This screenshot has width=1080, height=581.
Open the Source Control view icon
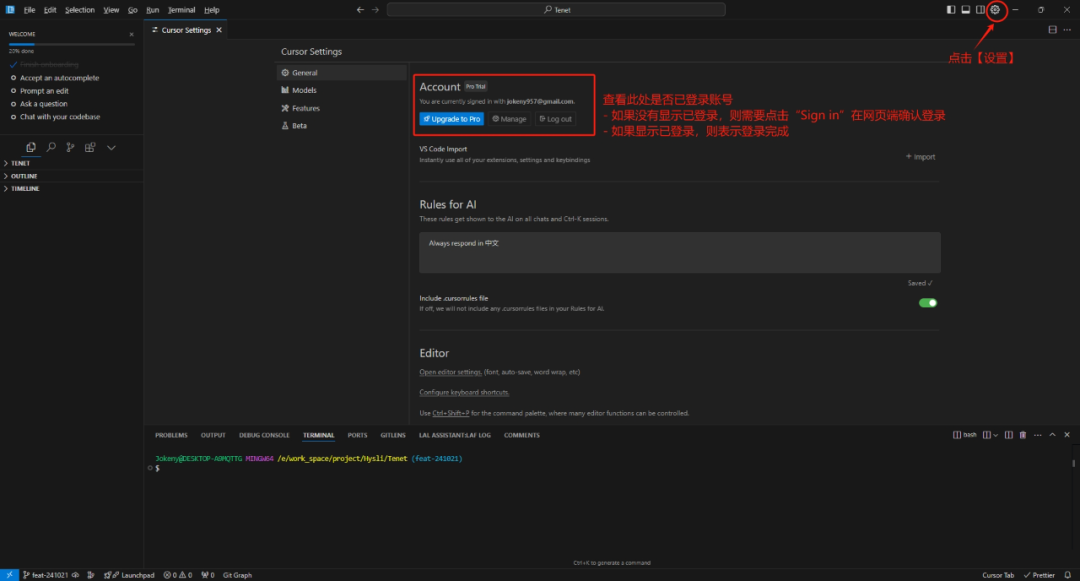click(70, 147)
